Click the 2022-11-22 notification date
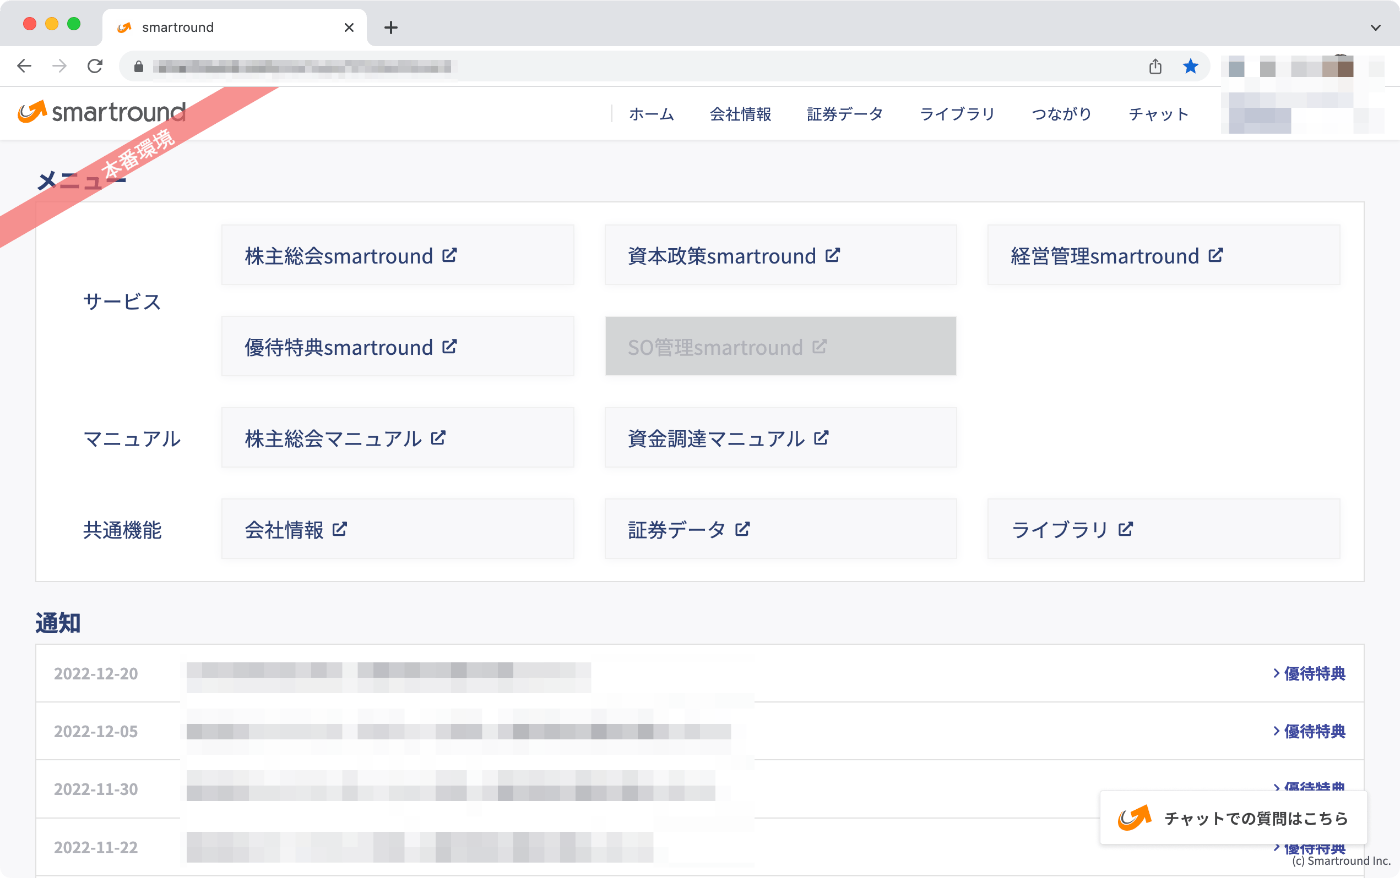 (96, 848)
